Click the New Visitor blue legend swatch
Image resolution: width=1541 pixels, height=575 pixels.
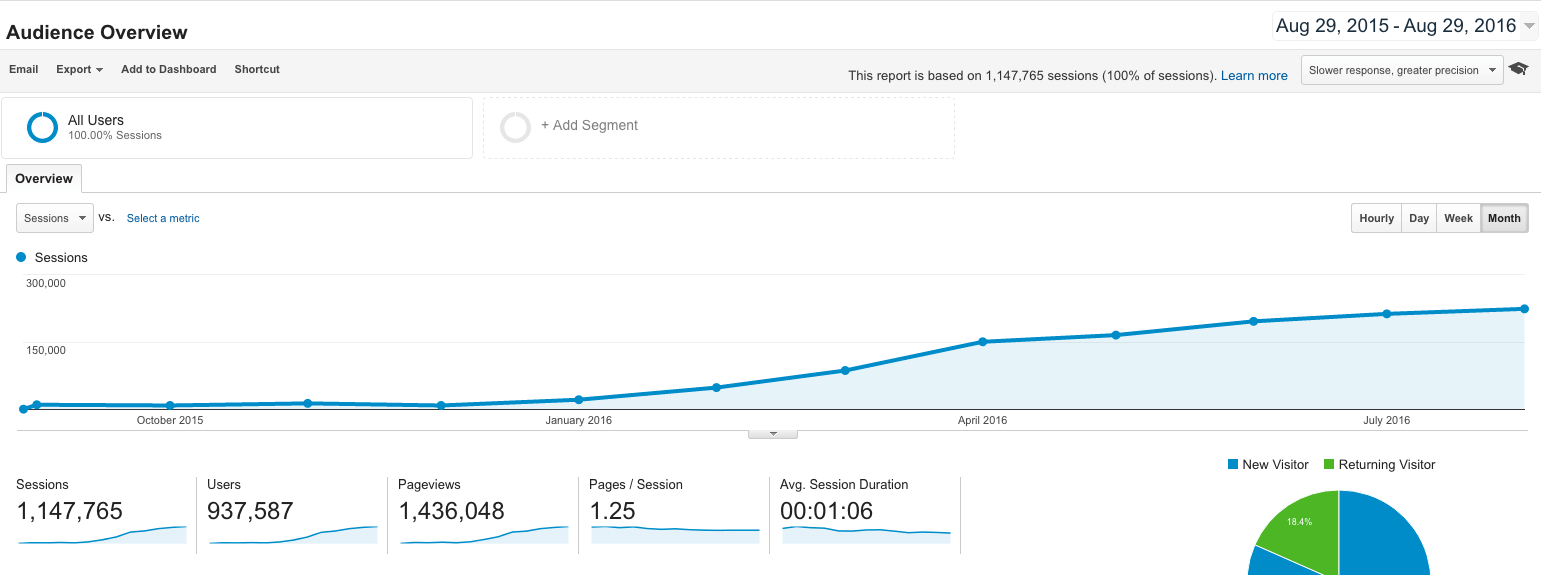pos(1232,464)
